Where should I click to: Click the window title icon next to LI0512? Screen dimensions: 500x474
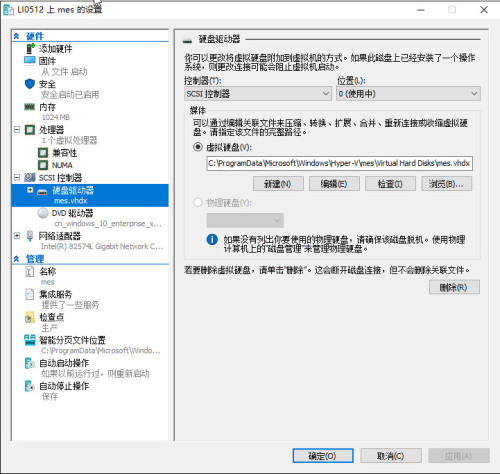click(8, 10)
